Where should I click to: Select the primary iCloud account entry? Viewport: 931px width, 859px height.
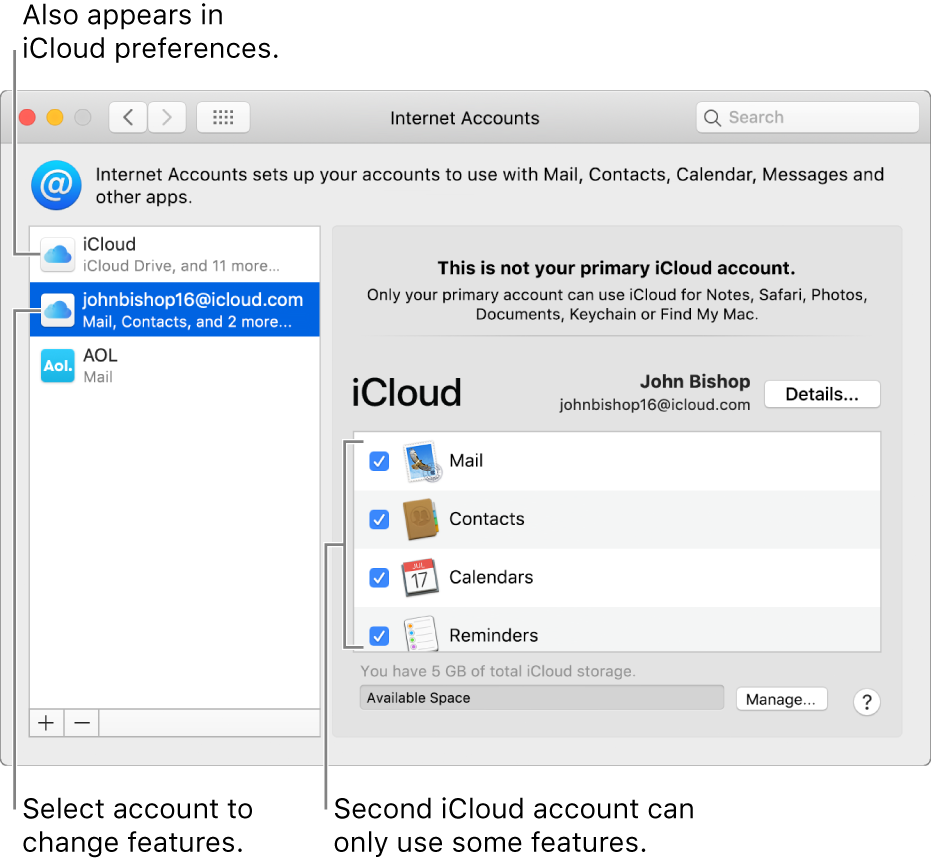(175, 254)
